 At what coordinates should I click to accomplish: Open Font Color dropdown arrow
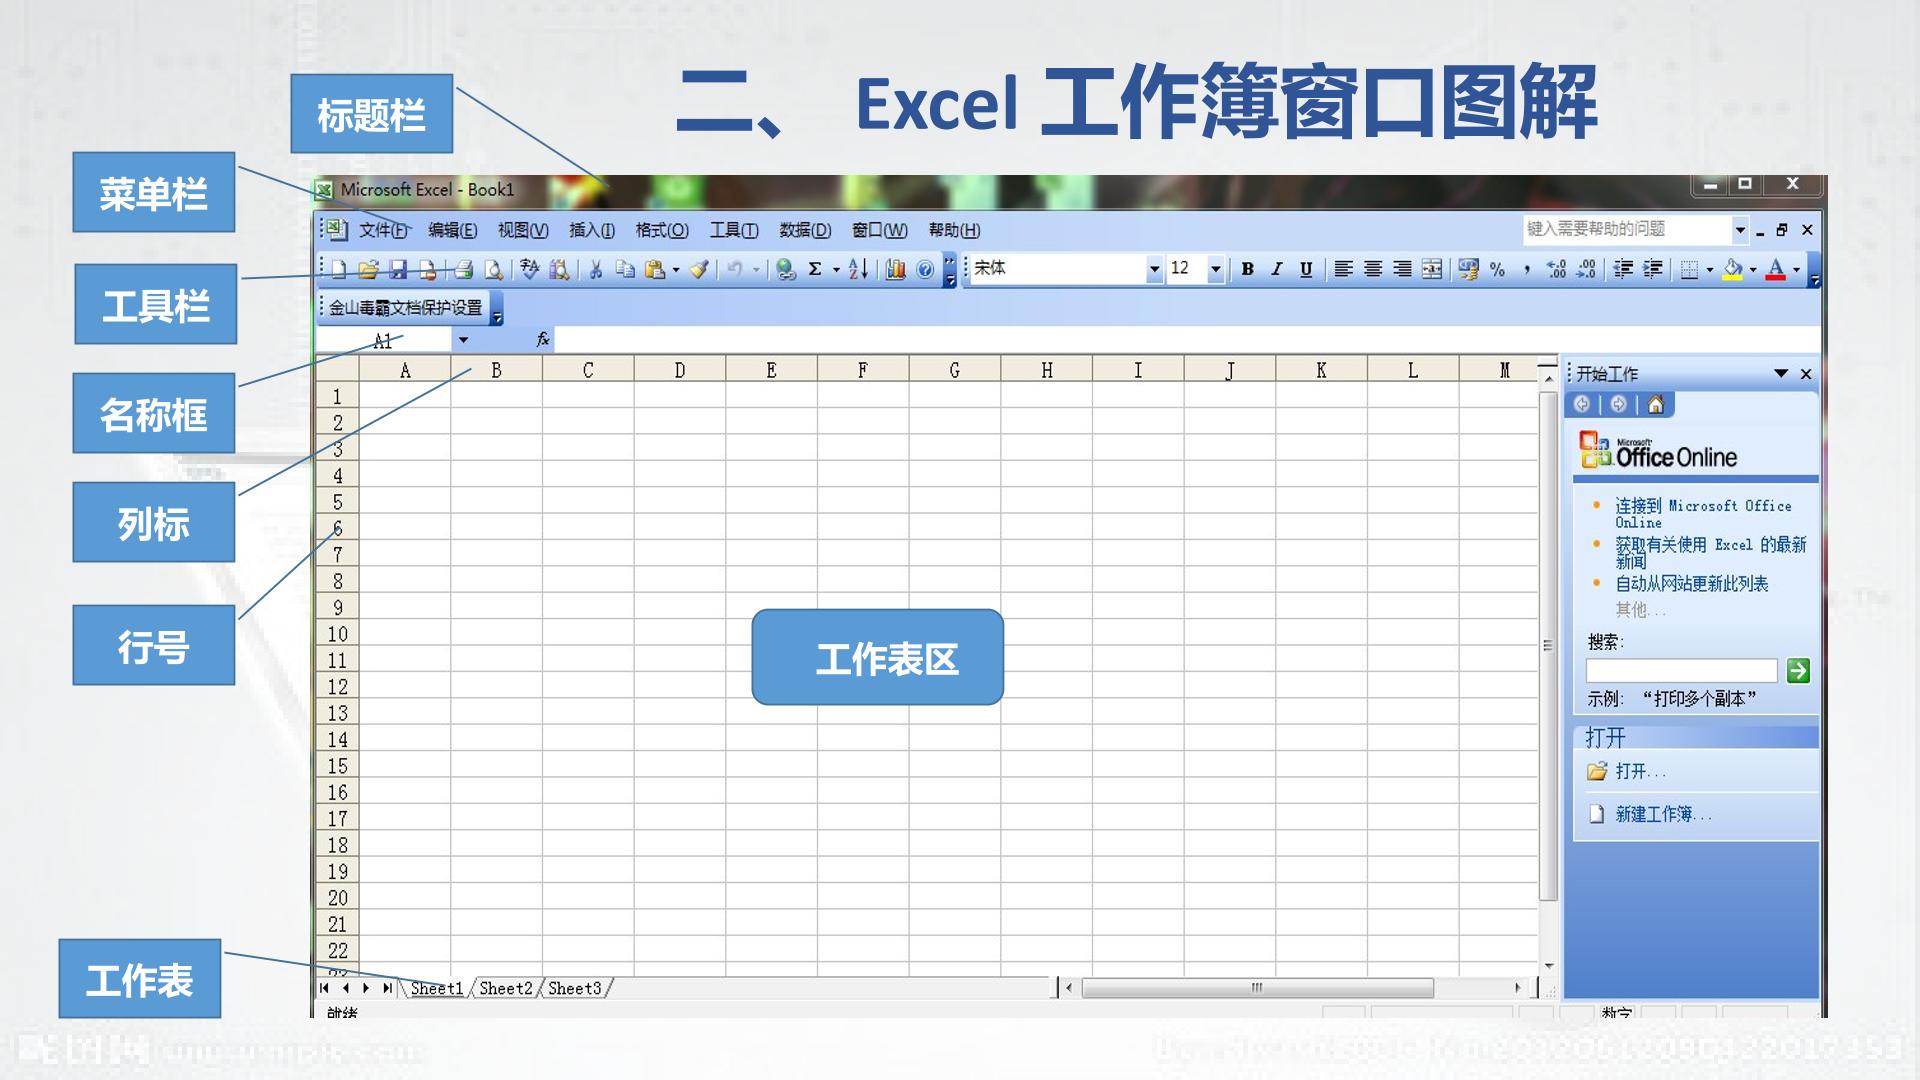tap(1796, 270)
